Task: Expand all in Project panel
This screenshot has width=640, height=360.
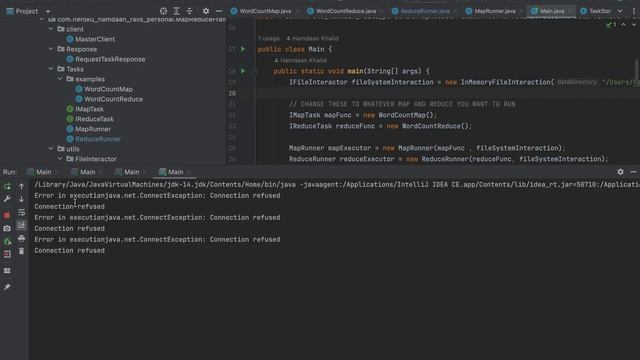Action: pos(176,11)
